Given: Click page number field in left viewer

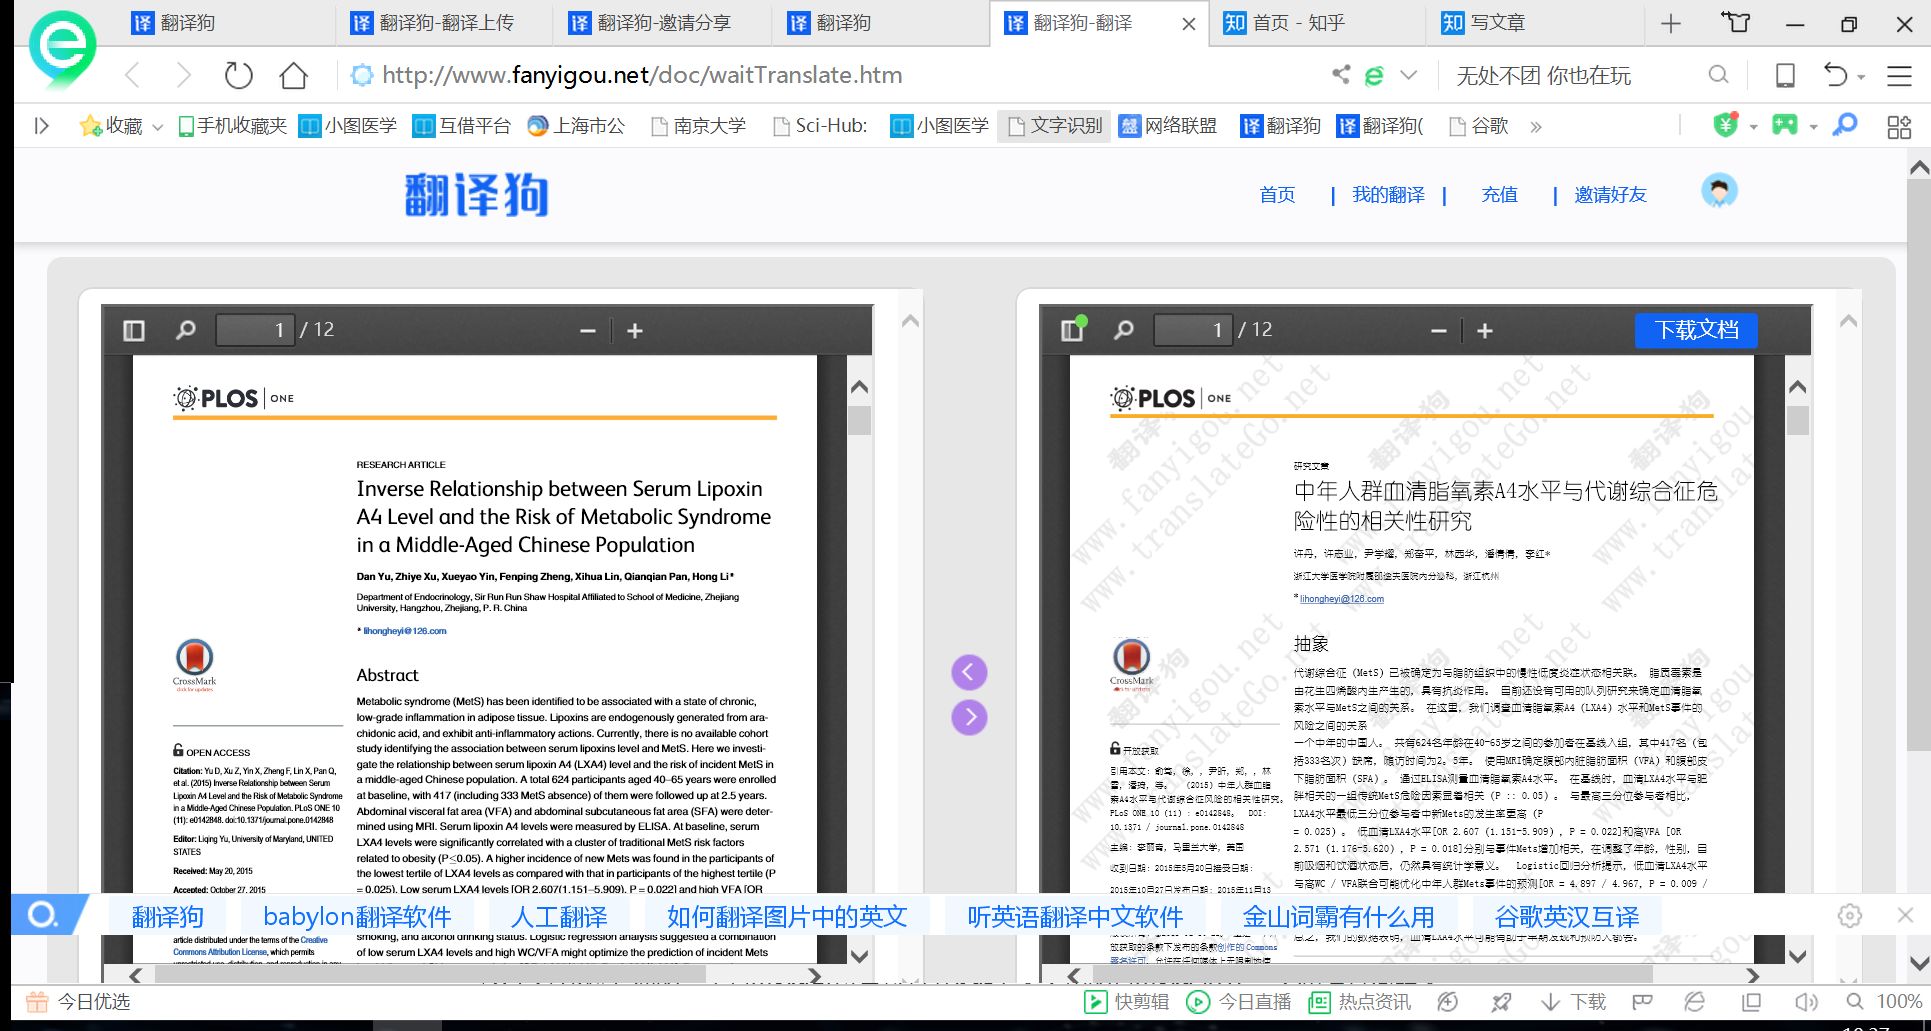Looking at the screenshot, I should [x=255, y=330].
